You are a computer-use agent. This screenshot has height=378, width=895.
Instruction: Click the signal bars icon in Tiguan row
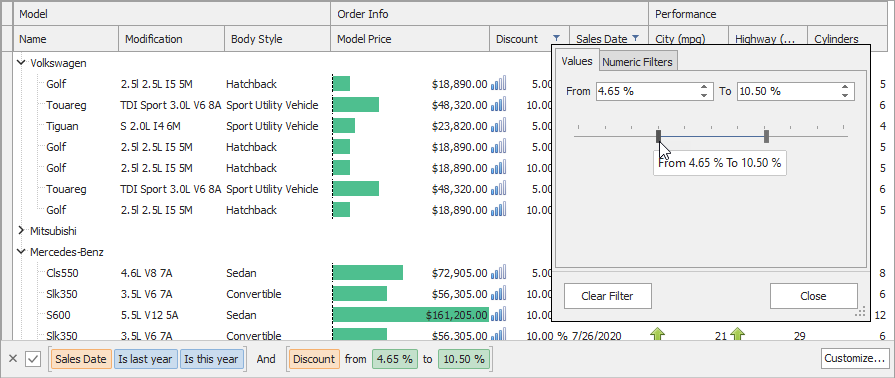pyautogui.click(x=498, y=126)
